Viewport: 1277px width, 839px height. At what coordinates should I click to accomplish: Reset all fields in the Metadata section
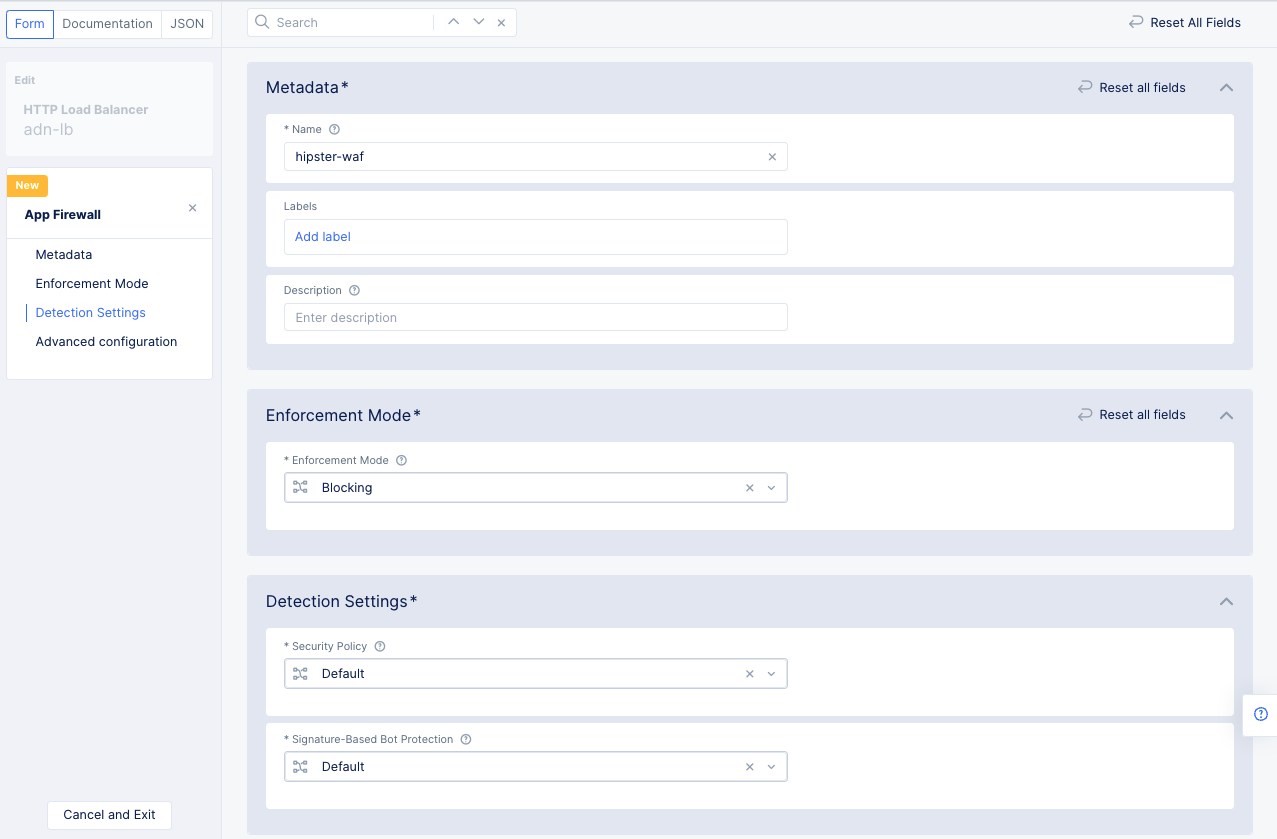[x=1131, y=87]
